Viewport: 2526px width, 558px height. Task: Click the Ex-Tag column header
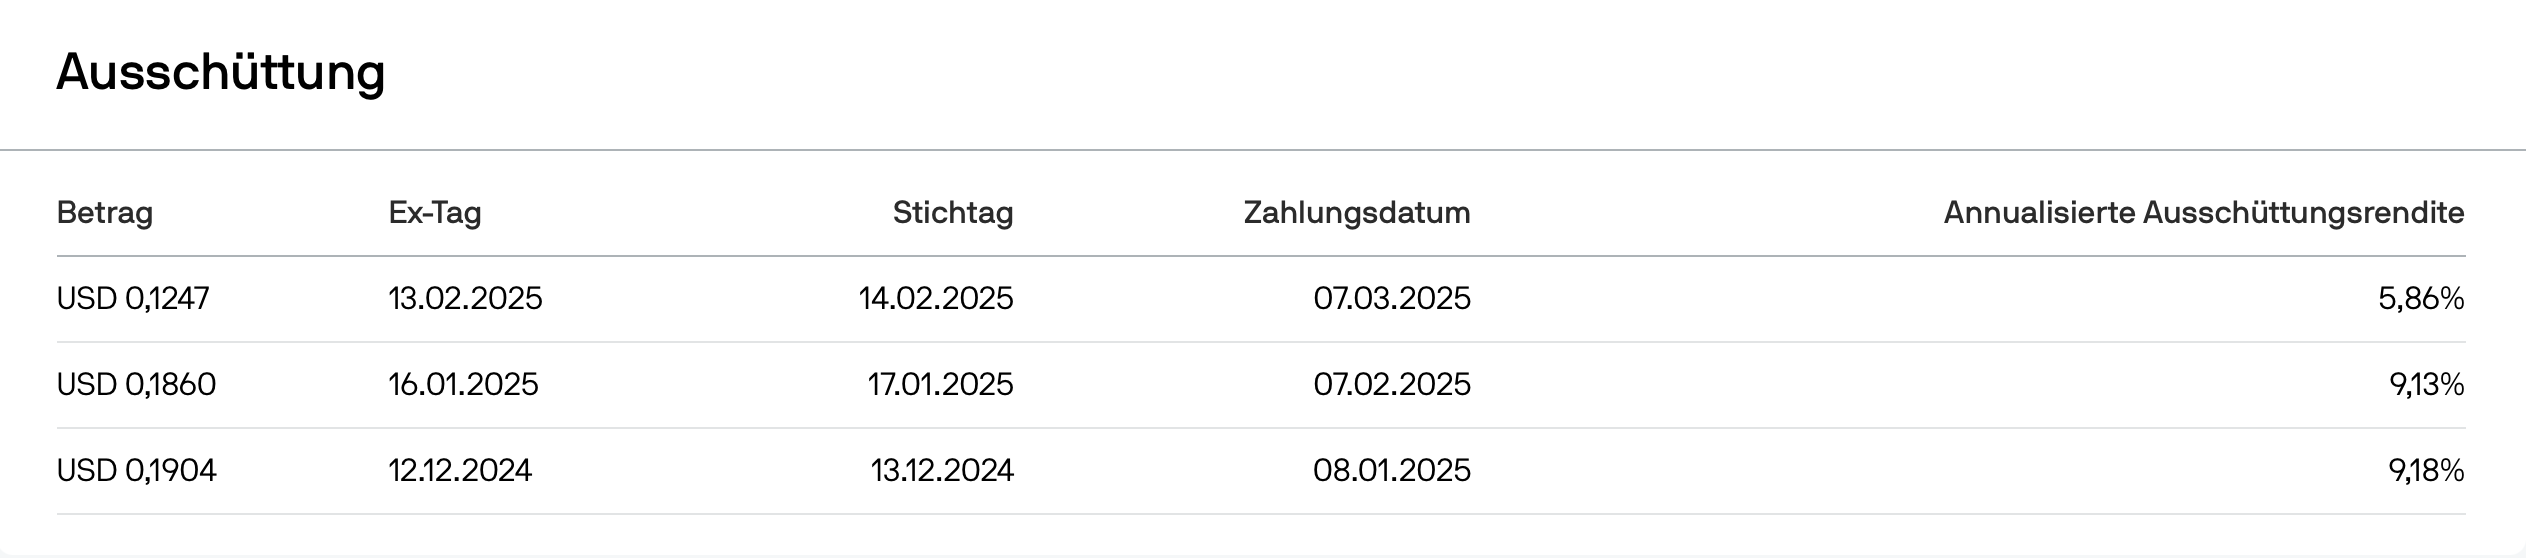(x=435, y=213)
